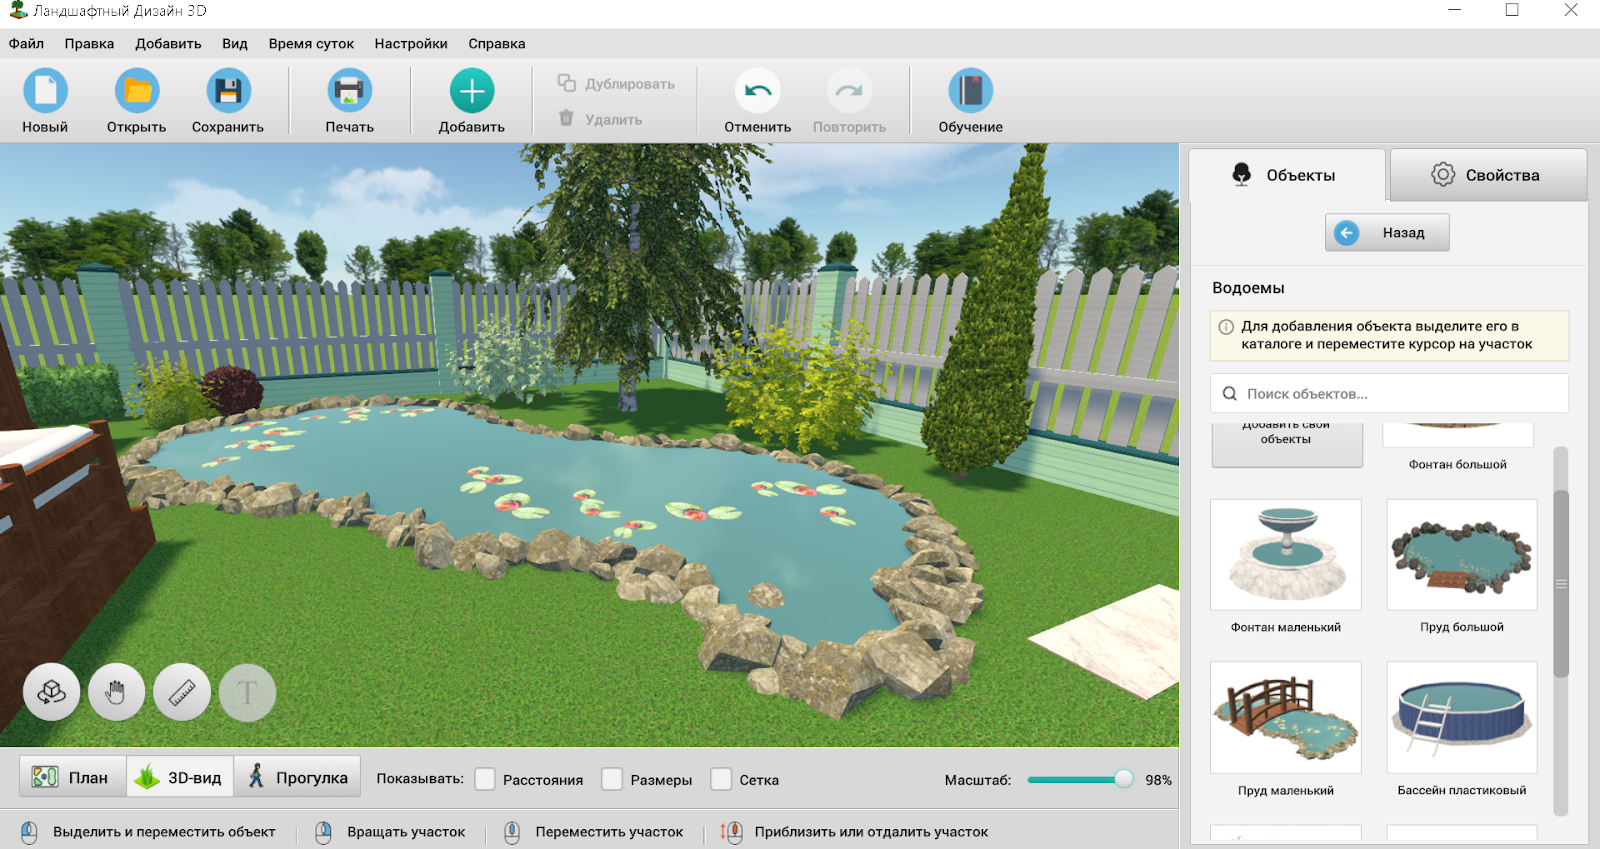Click the mouse icon beside Приблизить или отдалить
1600x849 pixels.
coord(732,832)
